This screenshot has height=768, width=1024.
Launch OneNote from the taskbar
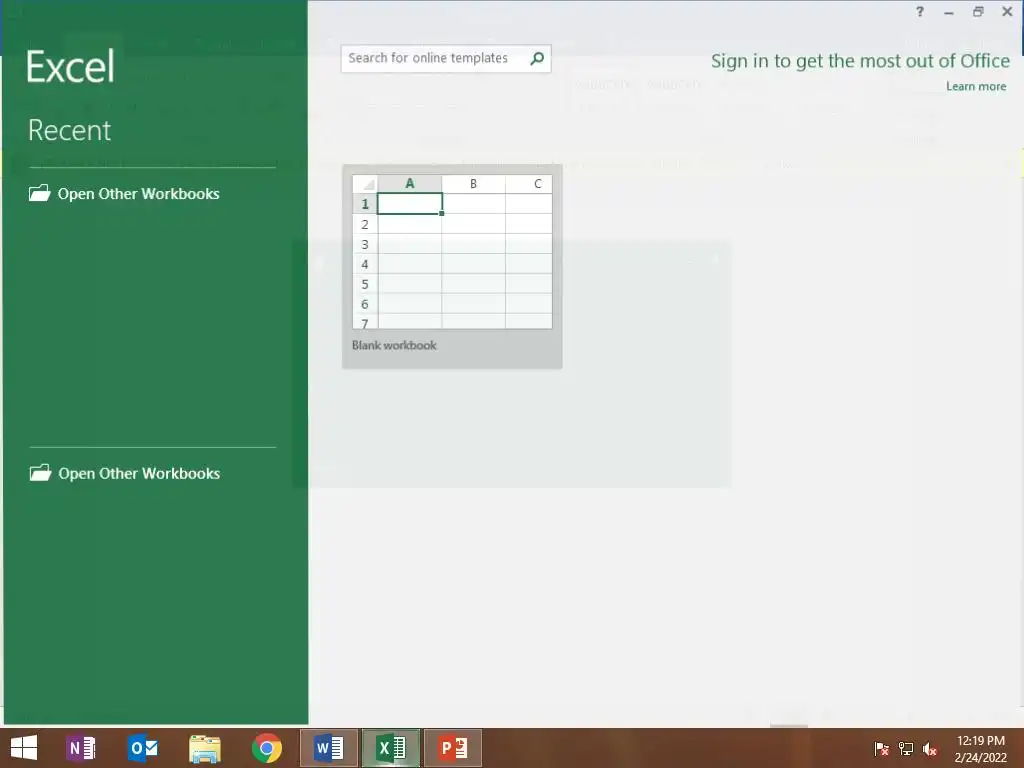coord(81,748)
